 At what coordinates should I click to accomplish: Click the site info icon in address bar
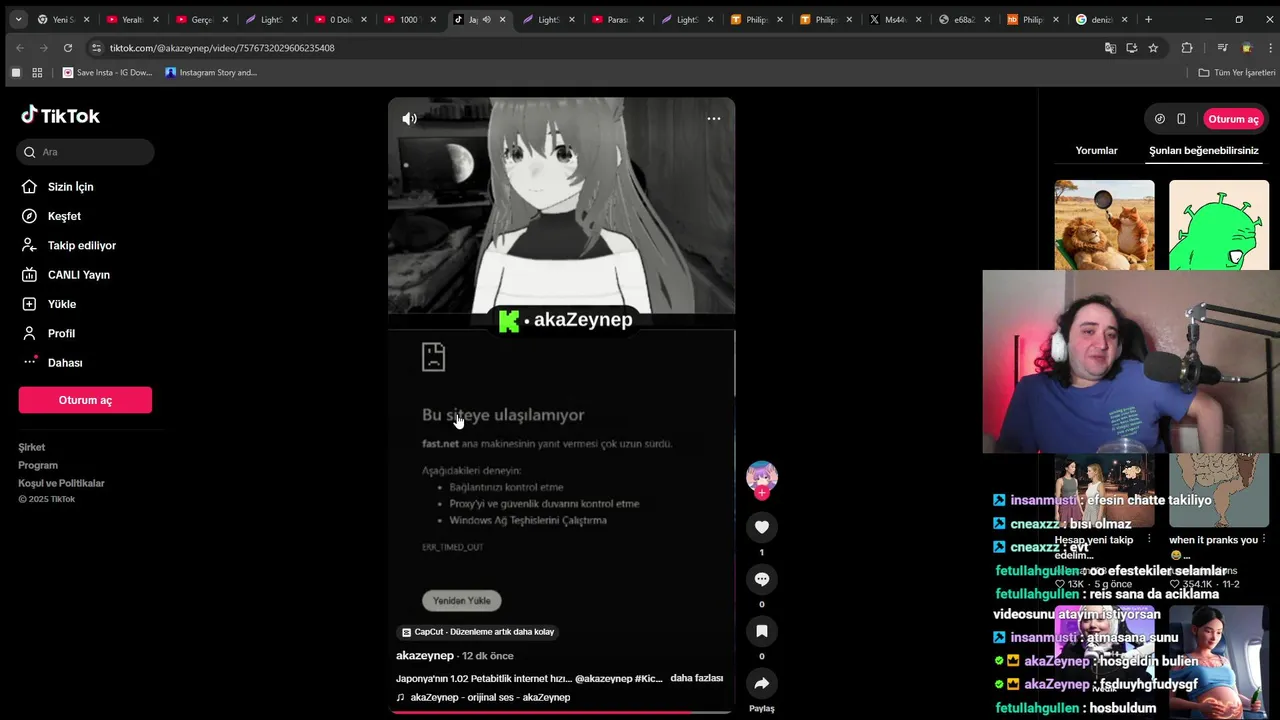tap(96, 48)
